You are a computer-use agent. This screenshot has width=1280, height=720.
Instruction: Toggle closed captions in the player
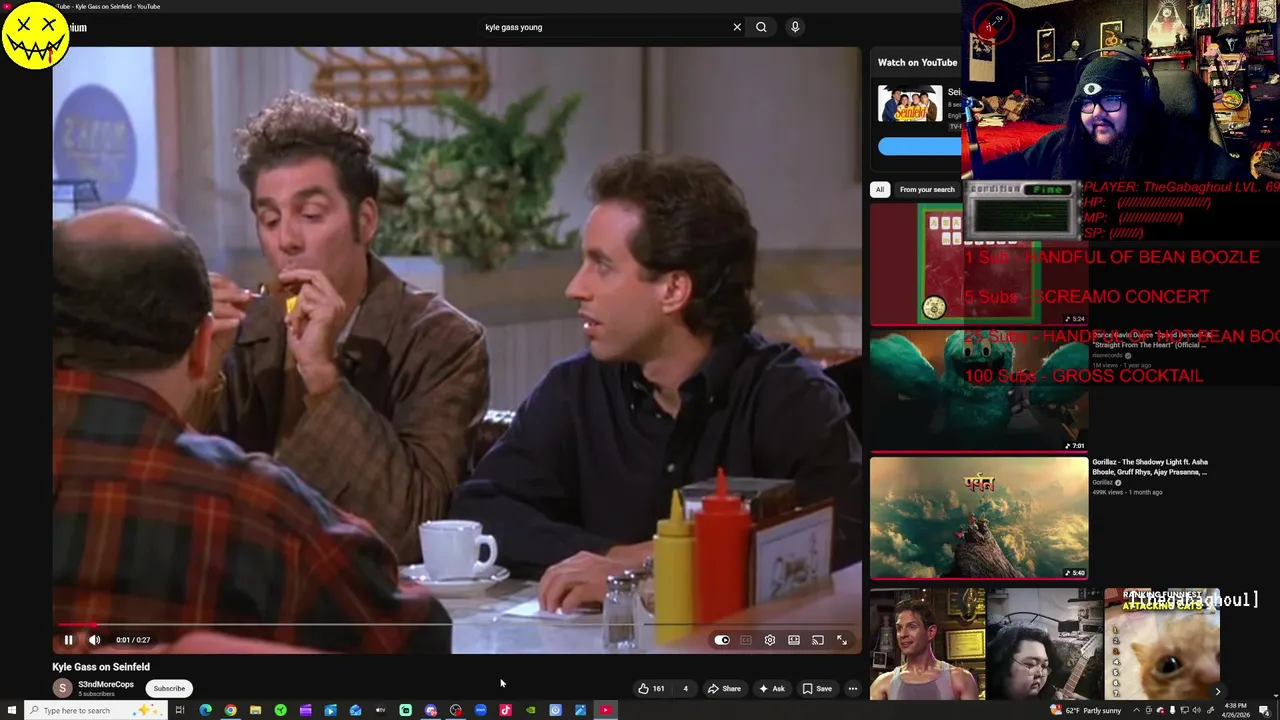tap(746, 640)
